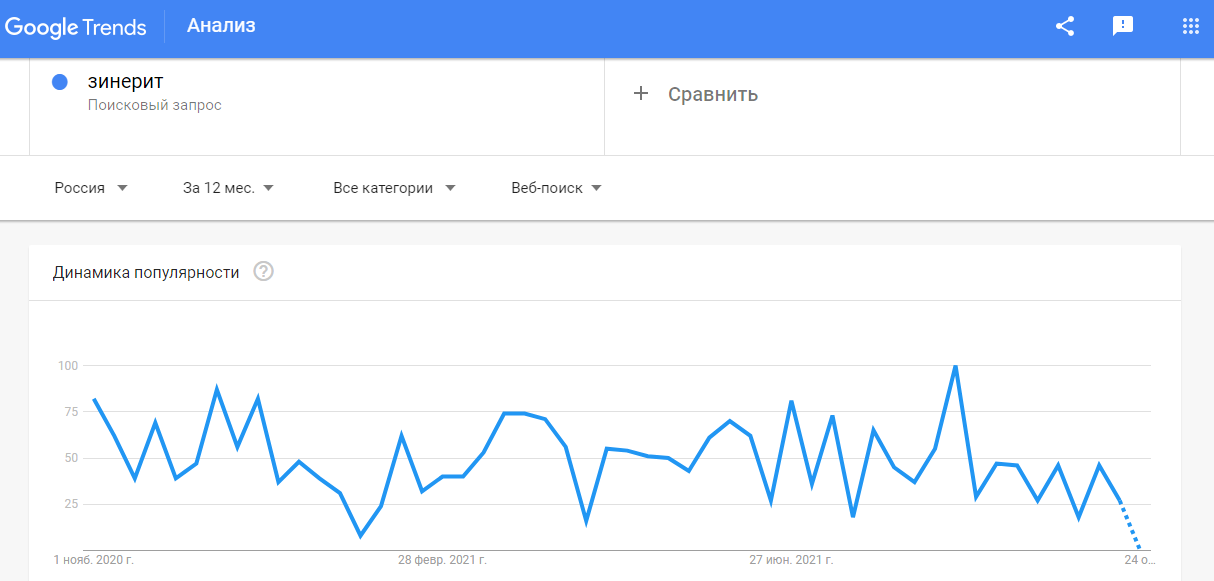This screenshot has width=1214, height=581.
Task: Click the help icon beside Динамика популярности
Action: (263, 272)
